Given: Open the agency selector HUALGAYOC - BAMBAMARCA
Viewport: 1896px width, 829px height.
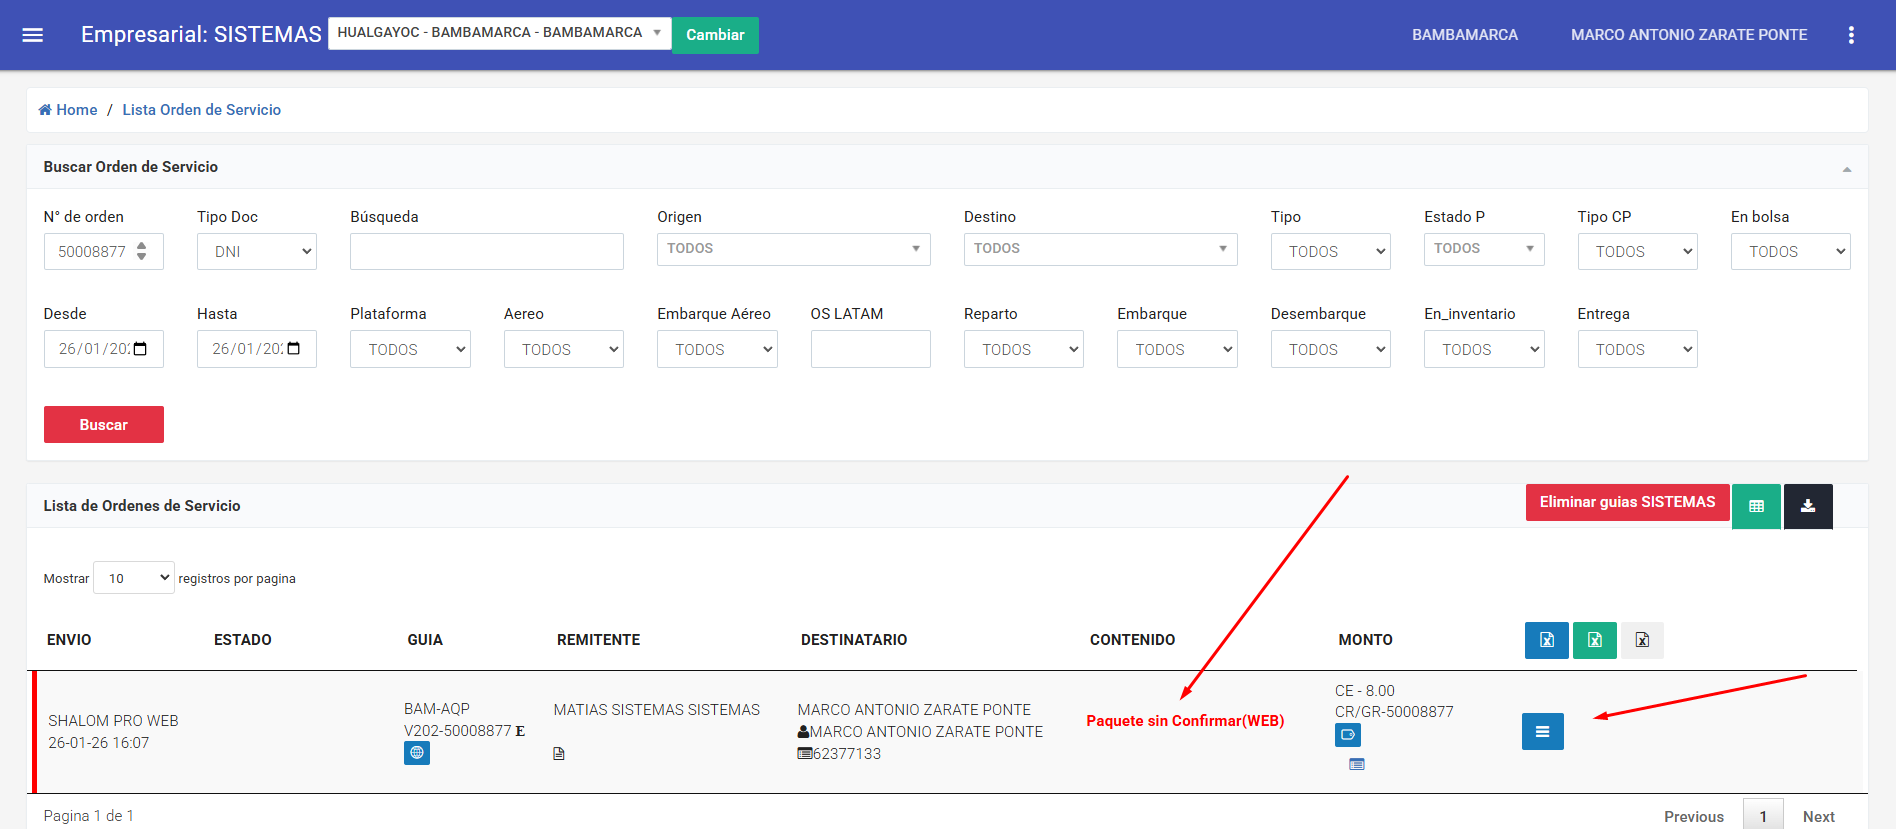Looking at the screenshot, I should (x=499, y=33).
